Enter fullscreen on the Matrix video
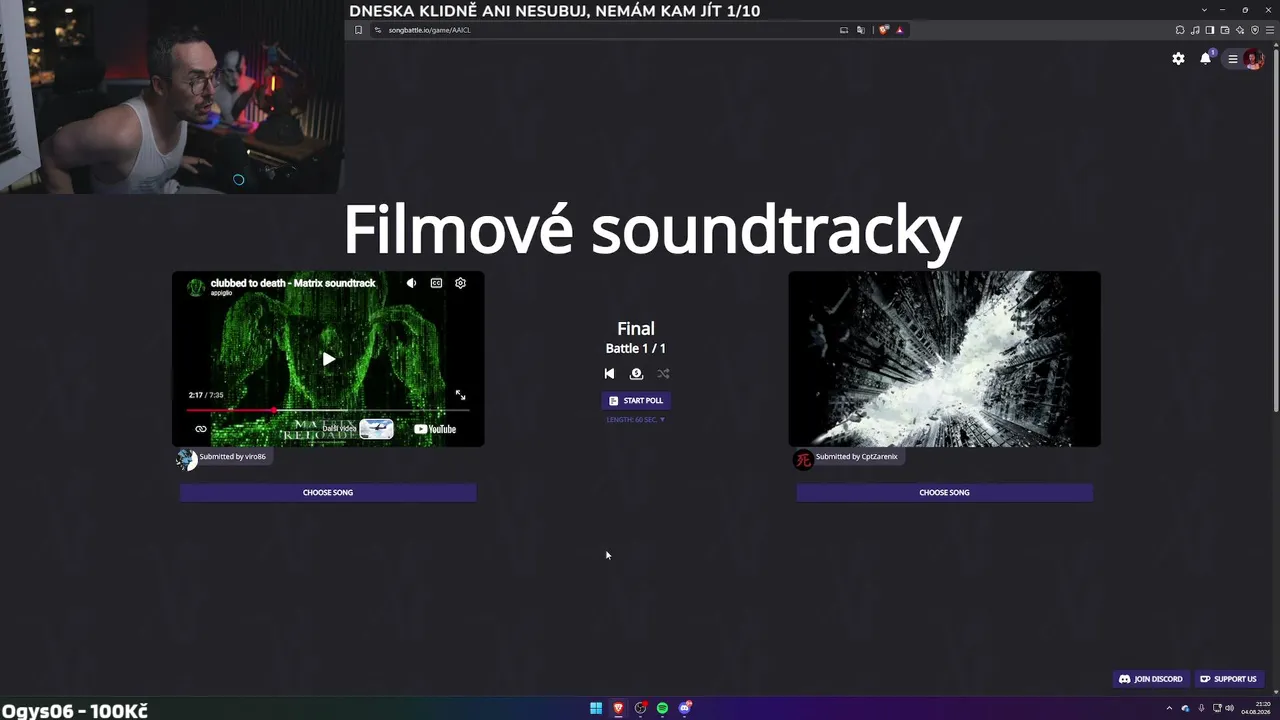This screenshot has height=720, width=1280. pos(460,395)
